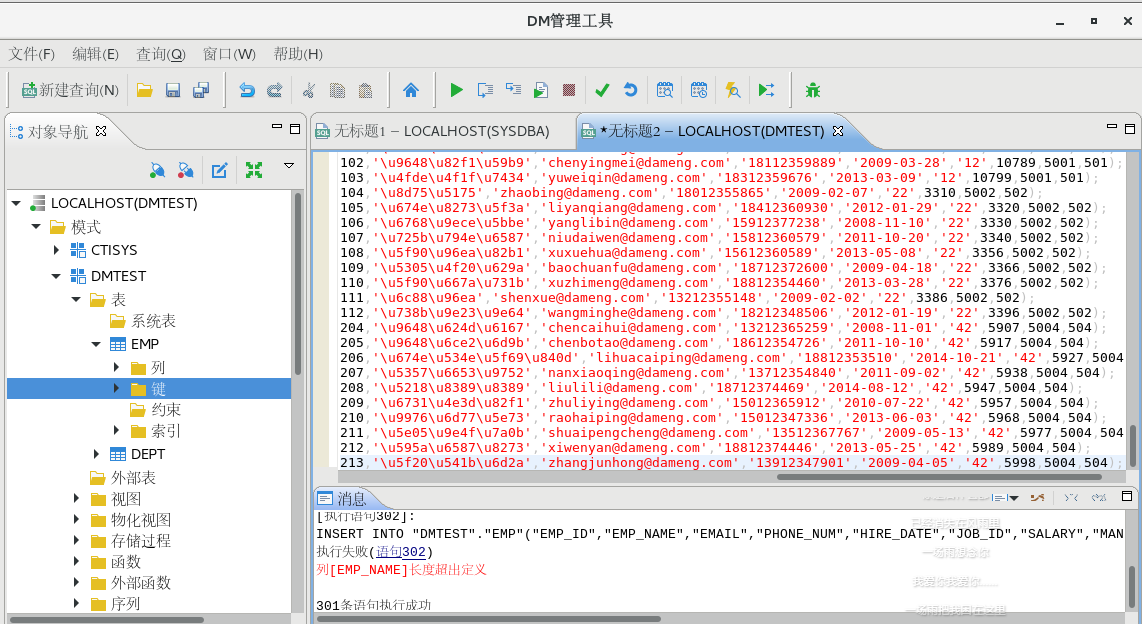
Task: Click the calendar clock plan icon
Action: point(698,90)
